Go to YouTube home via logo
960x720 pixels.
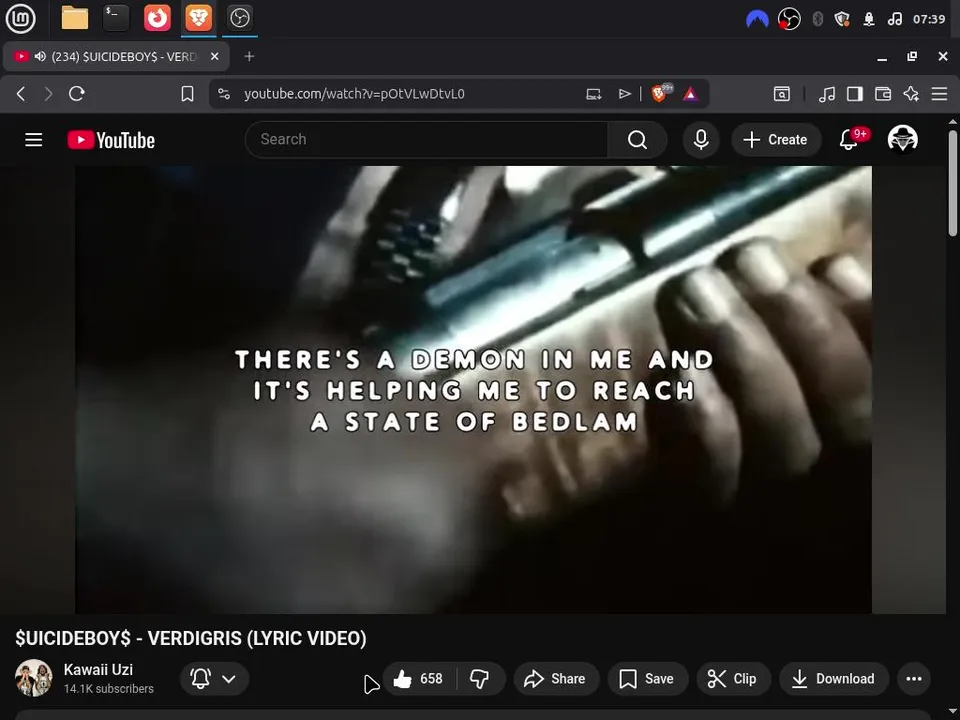click(111, 140)
